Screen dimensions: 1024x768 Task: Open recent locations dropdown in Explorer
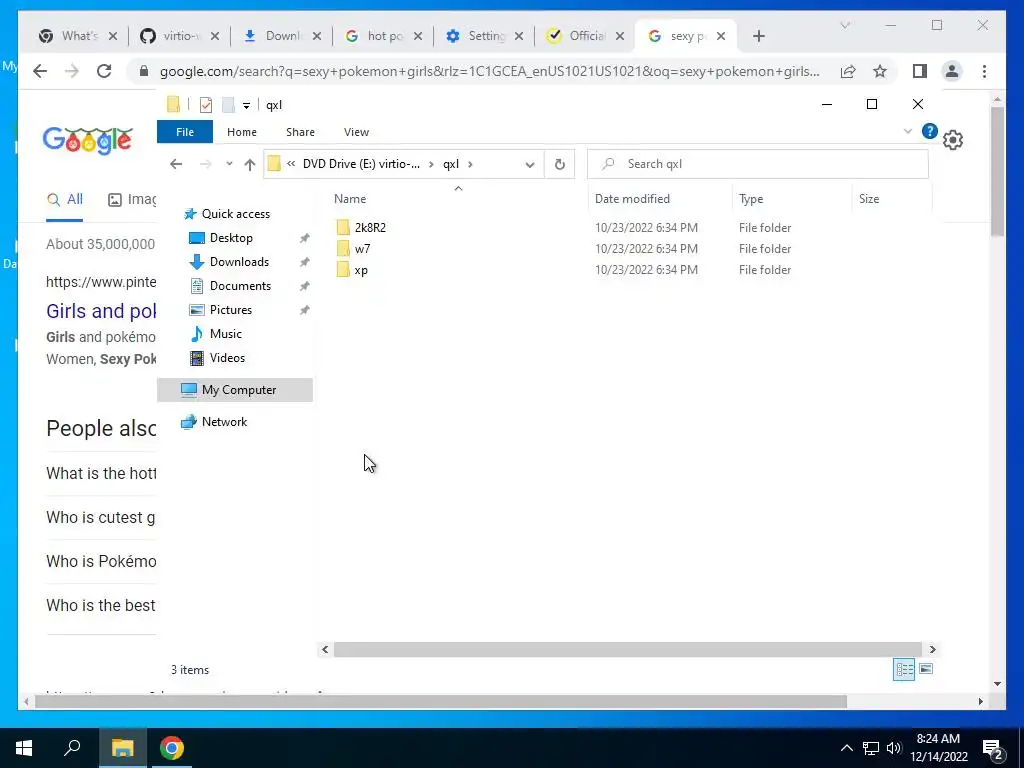click(229, 164)
